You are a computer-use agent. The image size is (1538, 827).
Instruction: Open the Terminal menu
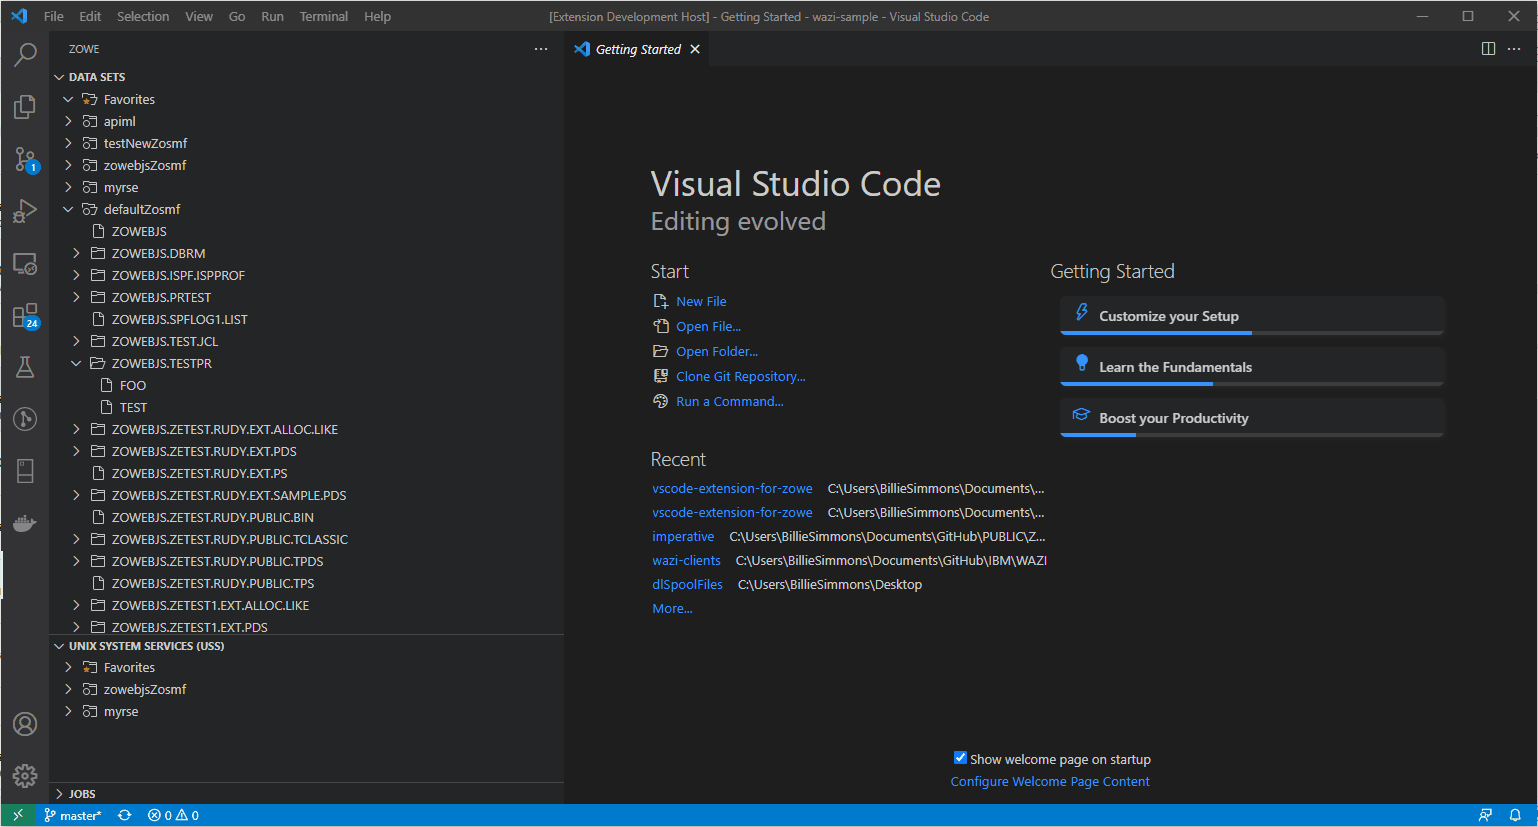point(323,16)
